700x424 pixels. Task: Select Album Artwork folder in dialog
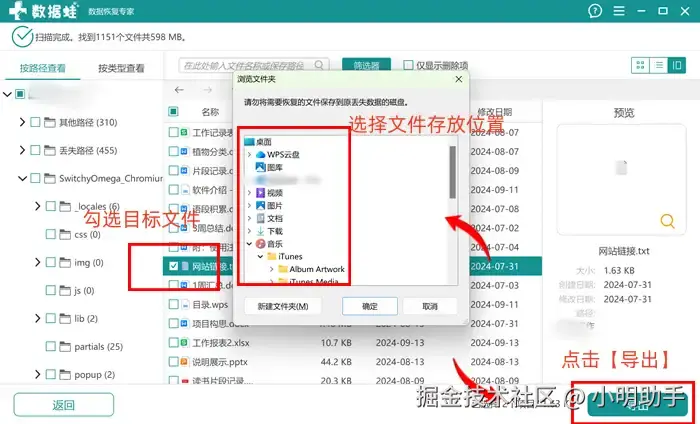311,269
